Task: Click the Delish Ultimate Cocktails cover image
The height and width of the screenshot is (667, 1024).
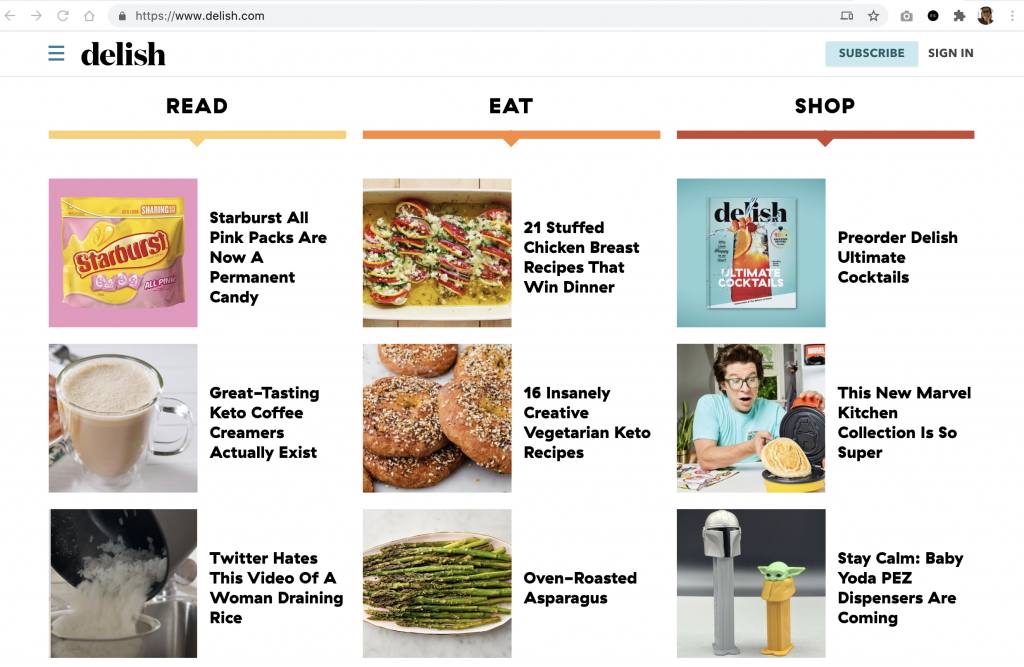Action: [751, 253]
